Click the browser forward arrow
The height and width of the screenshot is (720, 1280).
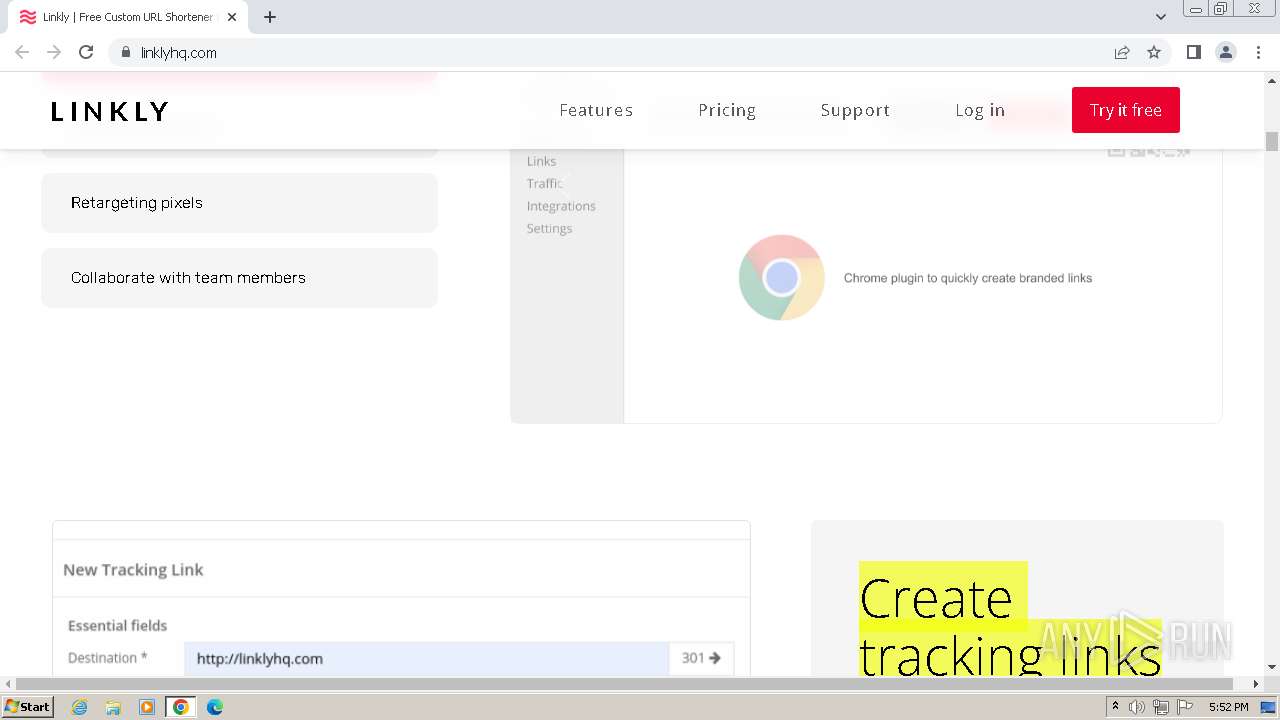click(x=54, y=52)
